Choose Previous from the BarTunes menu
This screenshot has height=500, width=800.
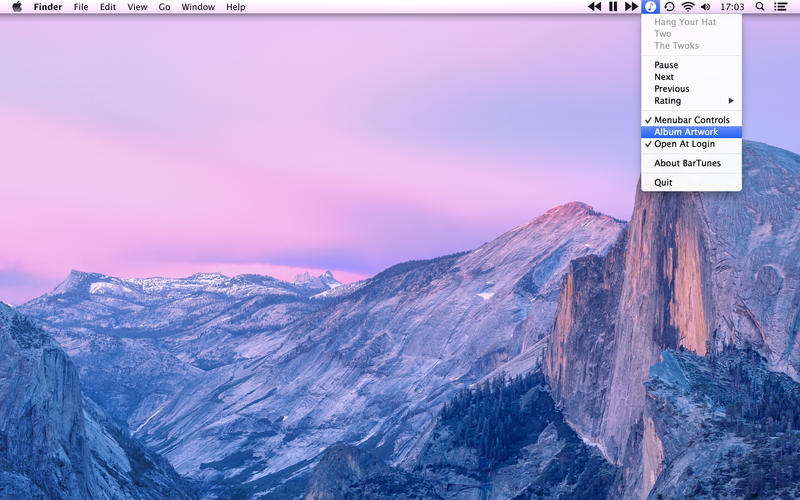(x=671, y=89)
